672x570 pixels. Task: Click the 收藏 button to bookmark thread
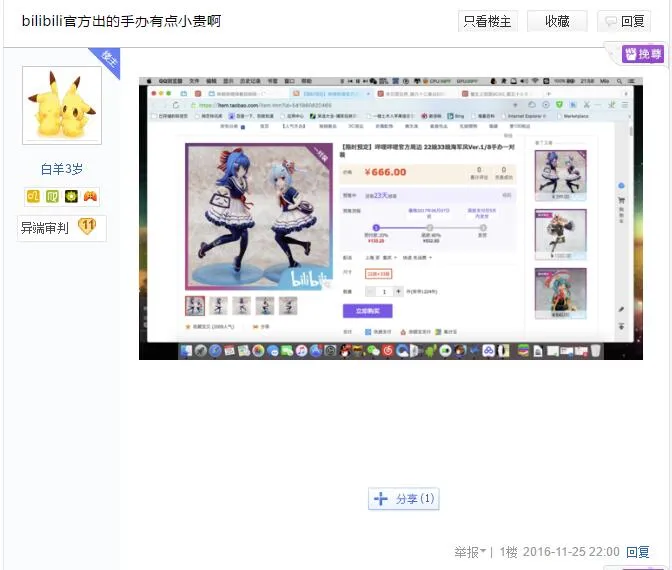pos(557,21)
